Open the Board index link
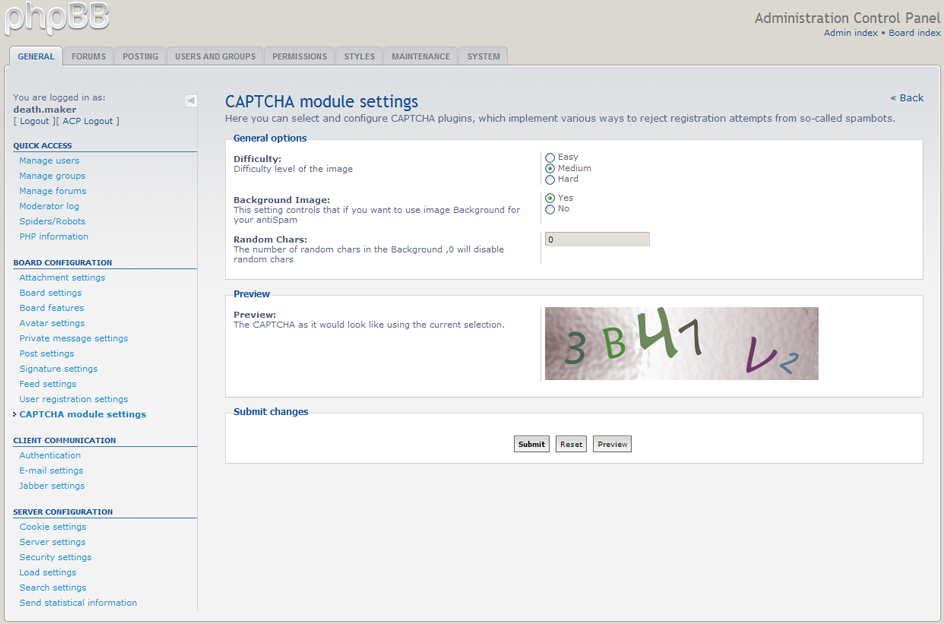The width and height of the screenshot is (944, 624). point(914,33)
